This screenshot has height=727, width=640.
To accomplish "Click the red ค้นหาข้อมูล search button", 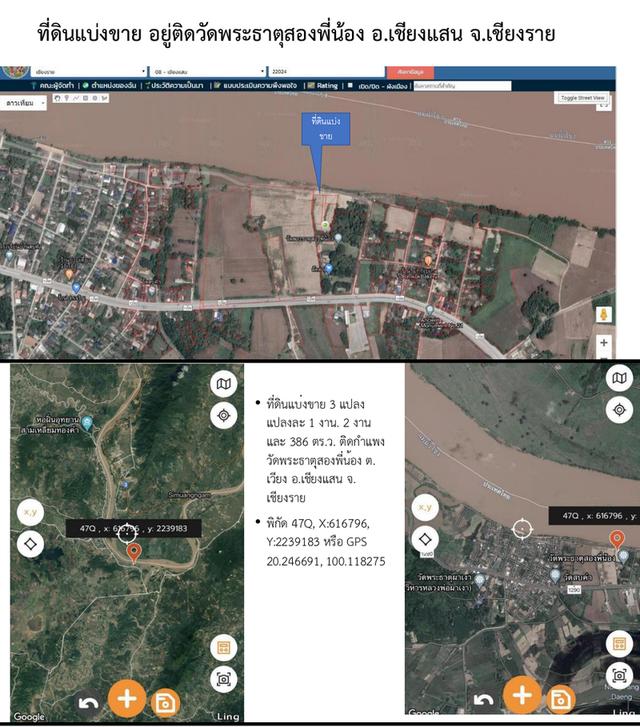I will pyautogui.click(x=410, y=72).
